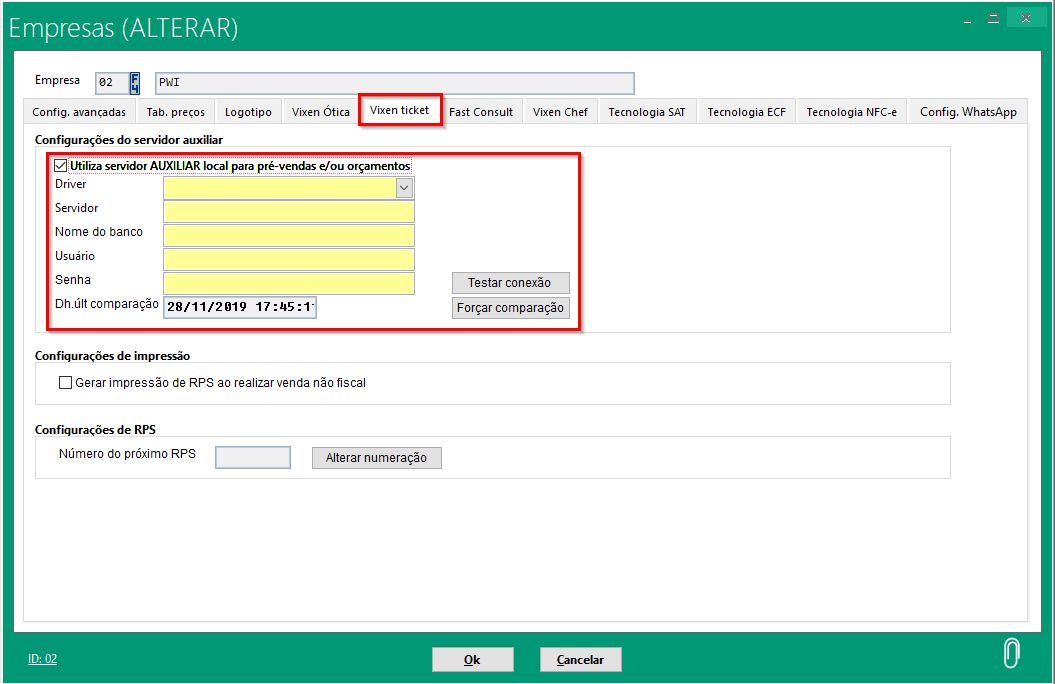The image size is (1055, 684).
Task: Go to the Logotipo tab
Action: coord(248,112)
